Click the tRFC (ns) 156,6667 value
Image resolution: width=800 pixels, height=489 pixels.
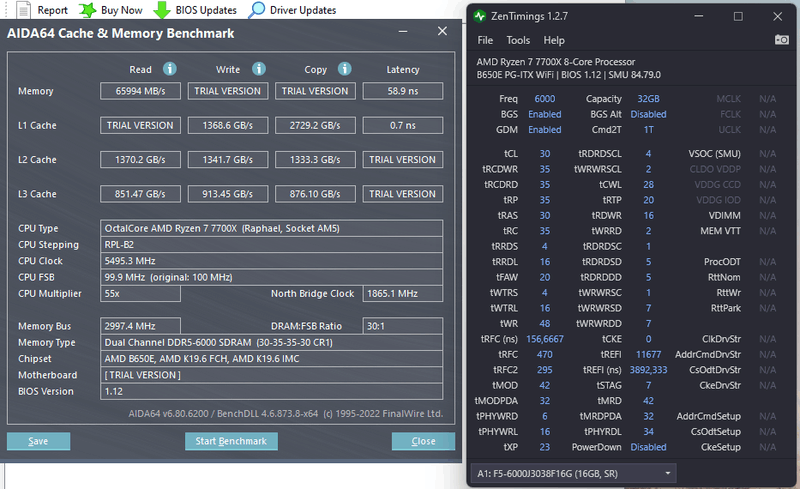[x=544, y=339]
